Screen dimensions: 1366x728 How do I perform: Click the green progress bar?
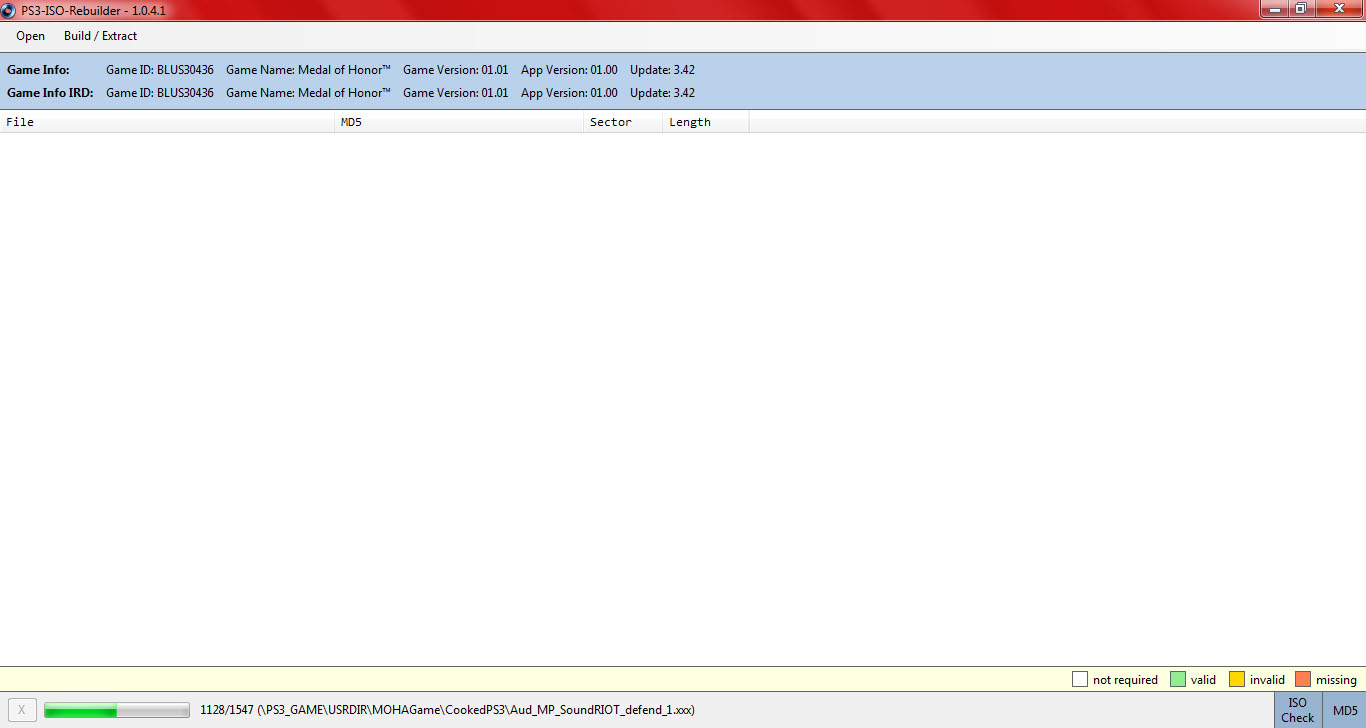[116, 710]
